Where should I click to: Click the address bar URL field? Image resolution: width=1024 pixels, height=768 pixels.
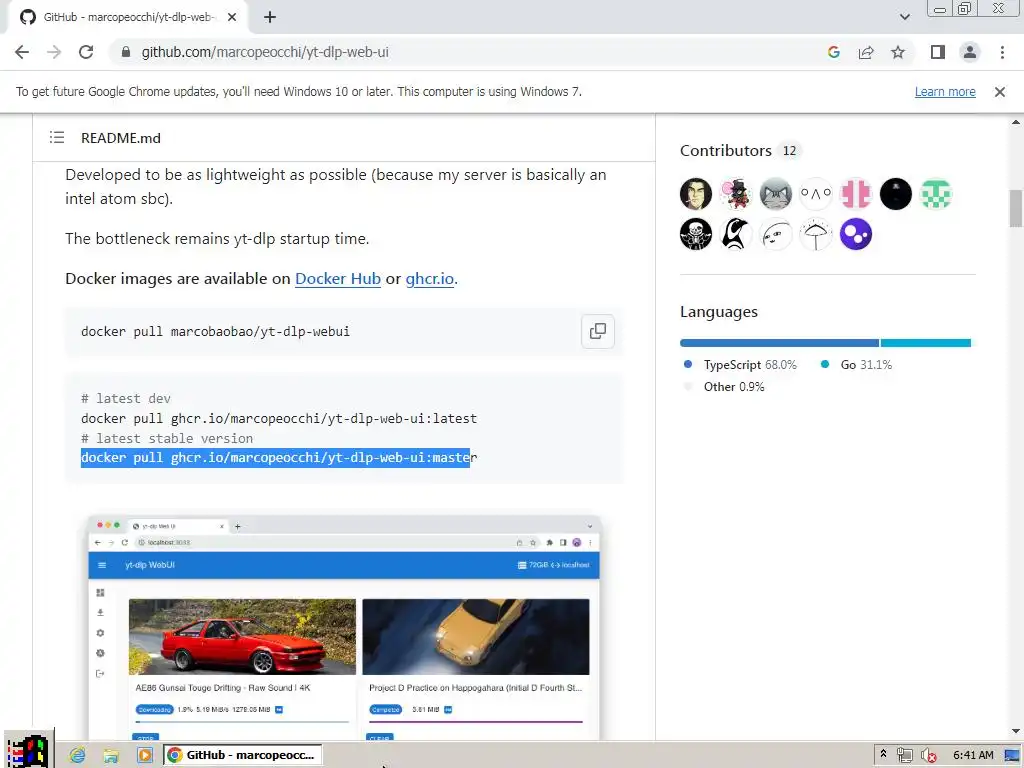[470, 52]
